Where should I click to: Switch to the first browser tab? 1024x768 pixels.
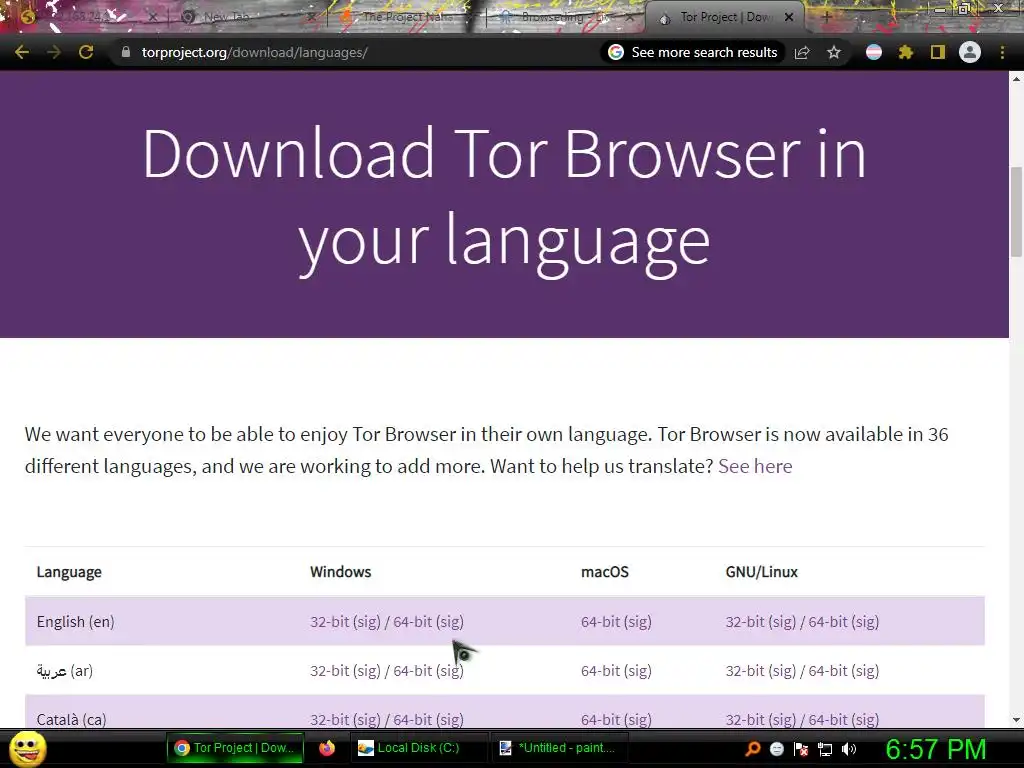click(85, 17)
